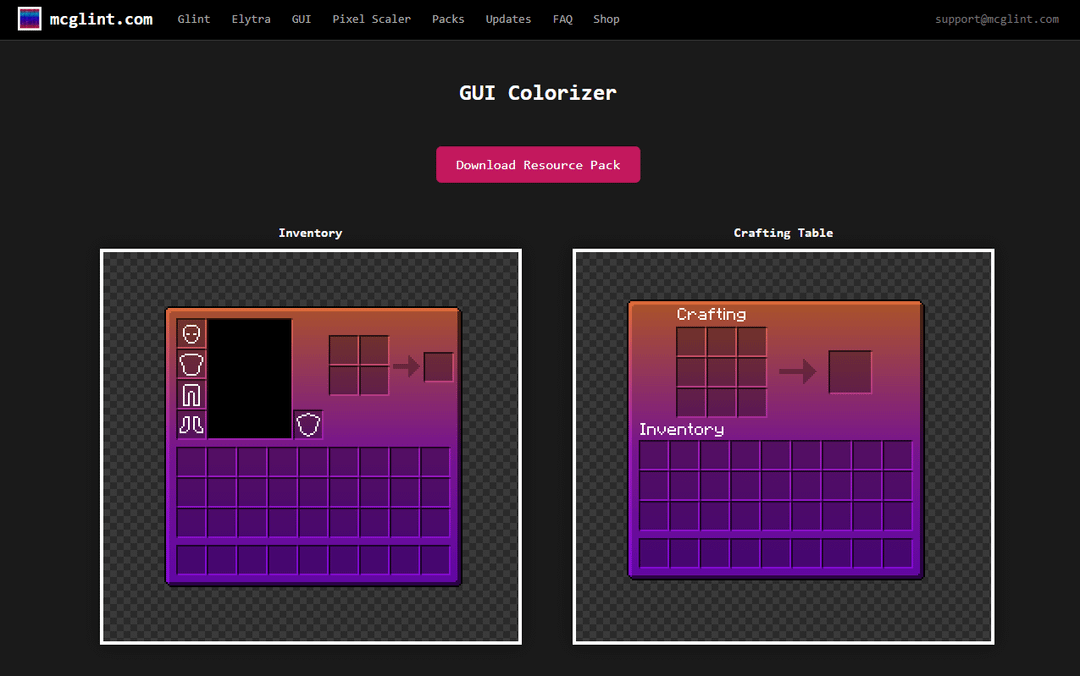Open the Glint menu item
Screen dimensions: 1080x676
coord(194,19)
